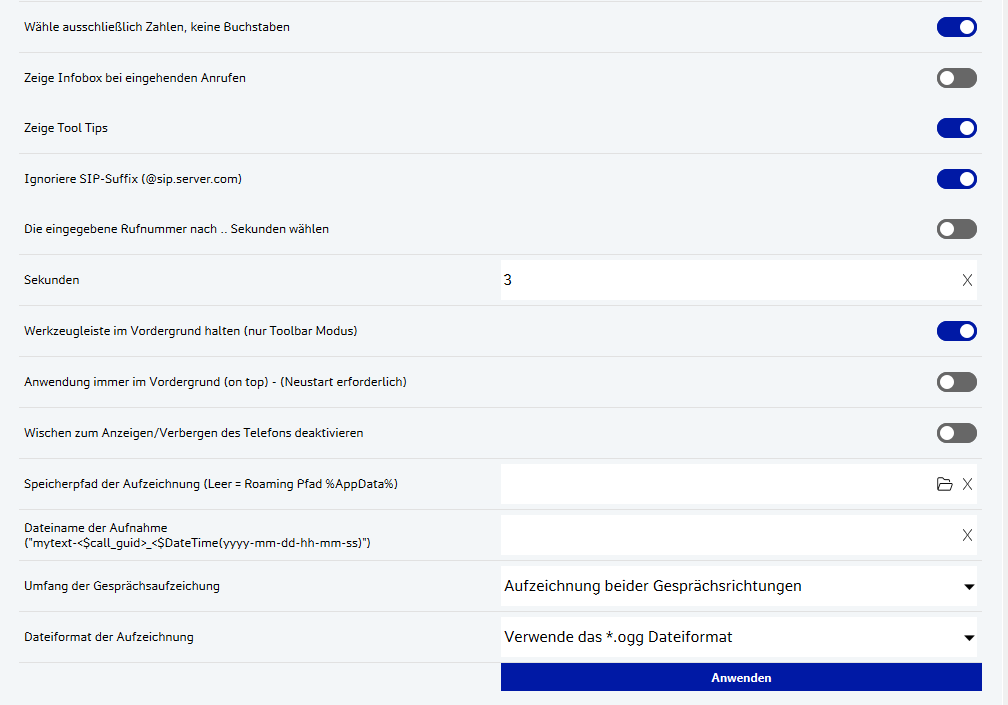Toggle 'Wischen zum Anzeigen/Verbergen' deactivation switch
The image size is (1008, 705).
[956, 433]
